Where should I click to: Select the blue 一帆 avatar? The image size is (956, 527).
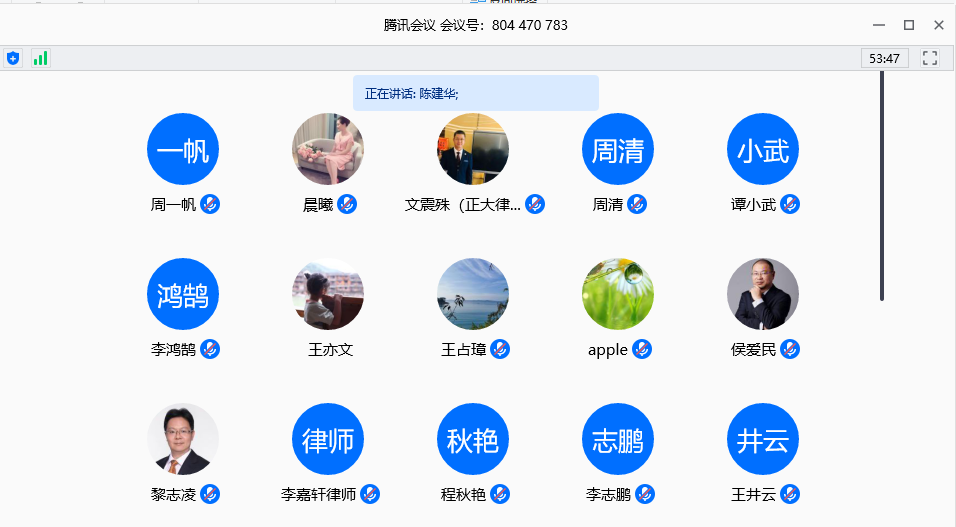(183, 149)
